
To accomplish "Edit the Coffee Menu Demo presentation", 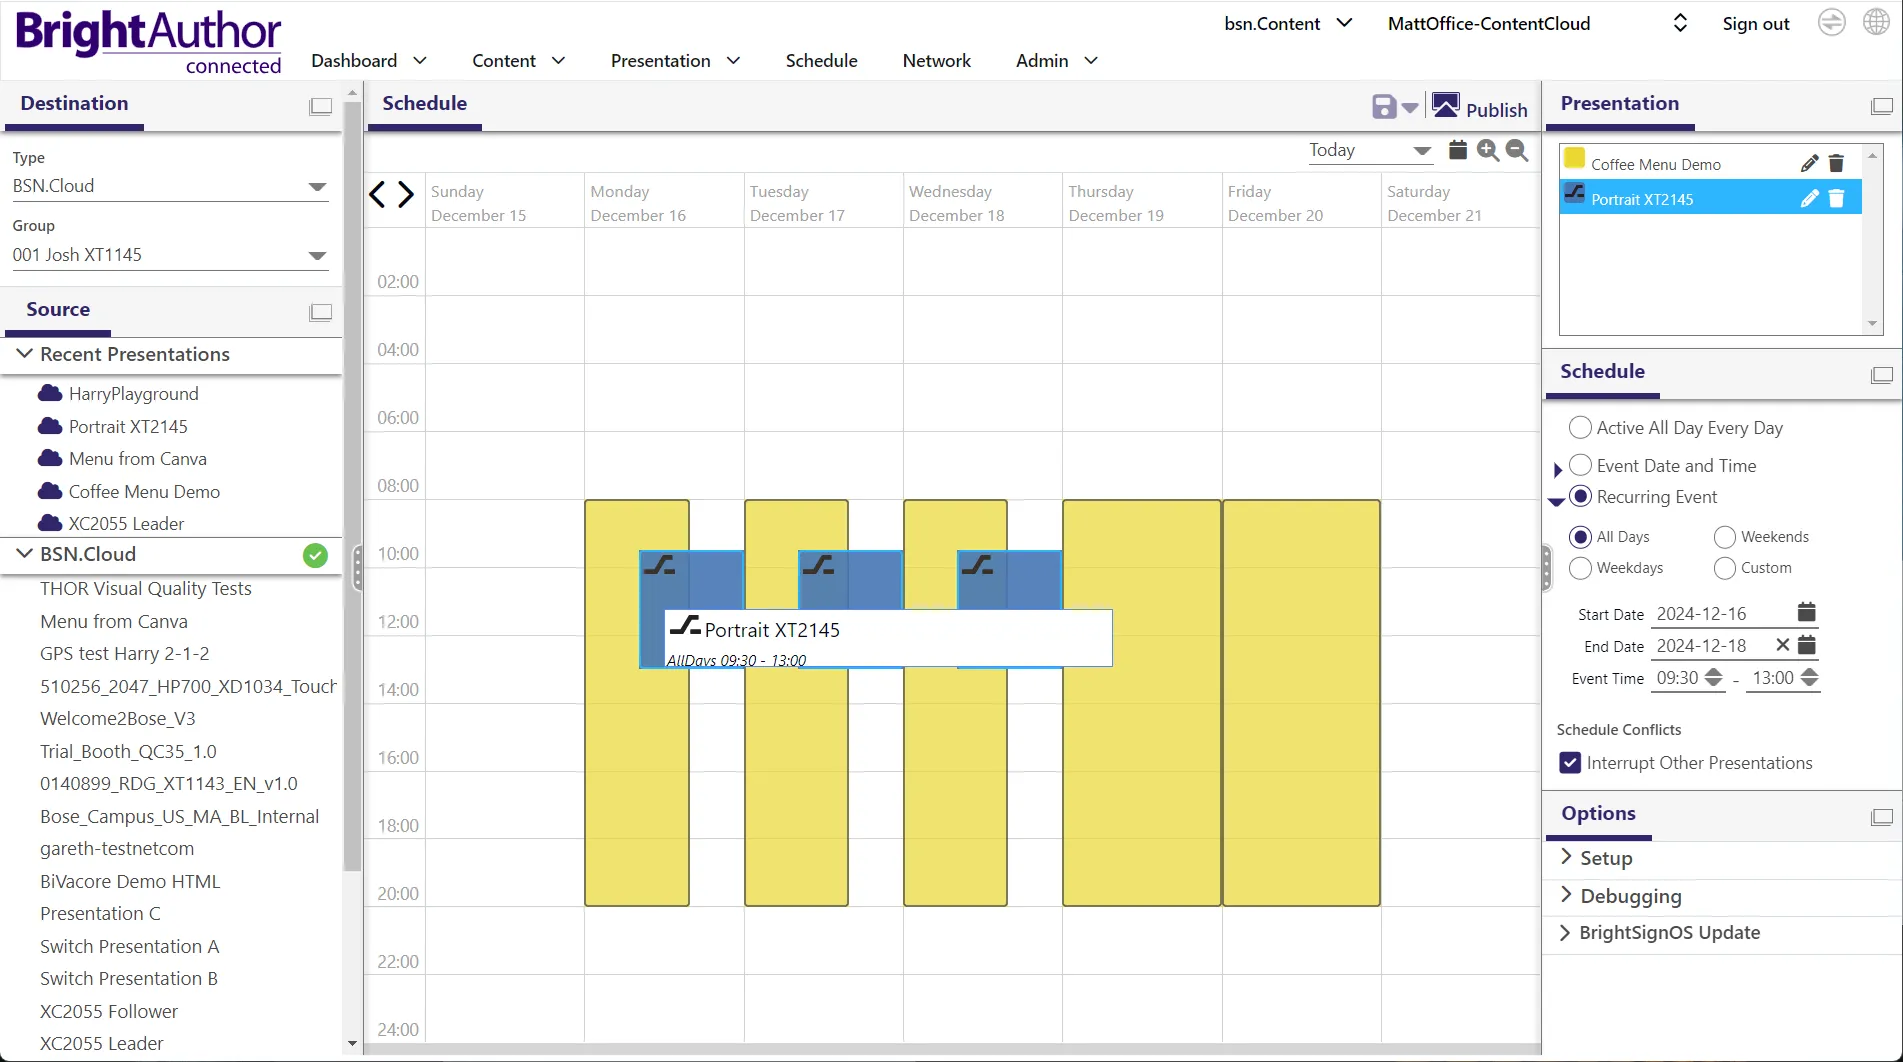I will pyautogui.click(x=1809, y=164).
